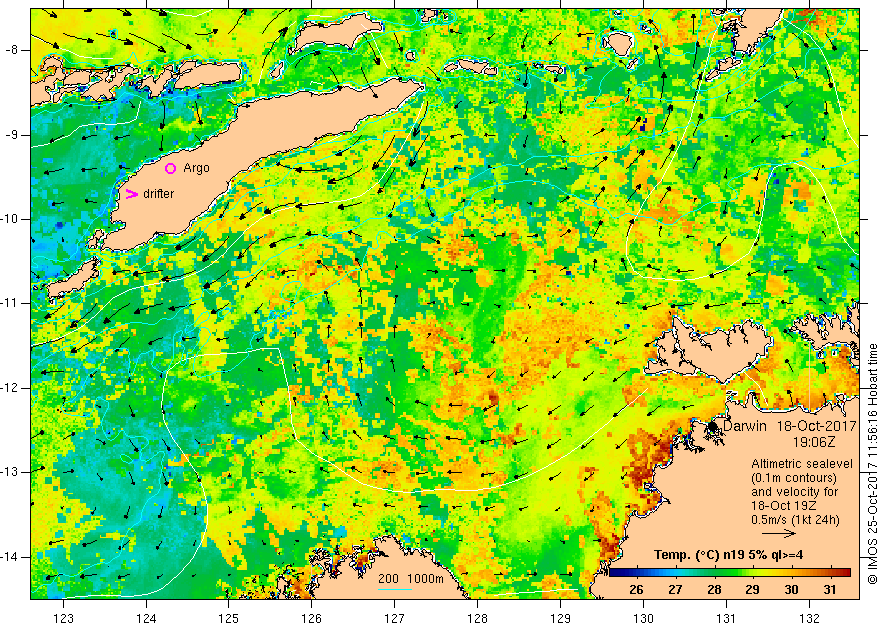The width and height of the screenshot is (880, 630).
Task: Click the latitude axis label '-12'
Action: [x=9, y=388]
